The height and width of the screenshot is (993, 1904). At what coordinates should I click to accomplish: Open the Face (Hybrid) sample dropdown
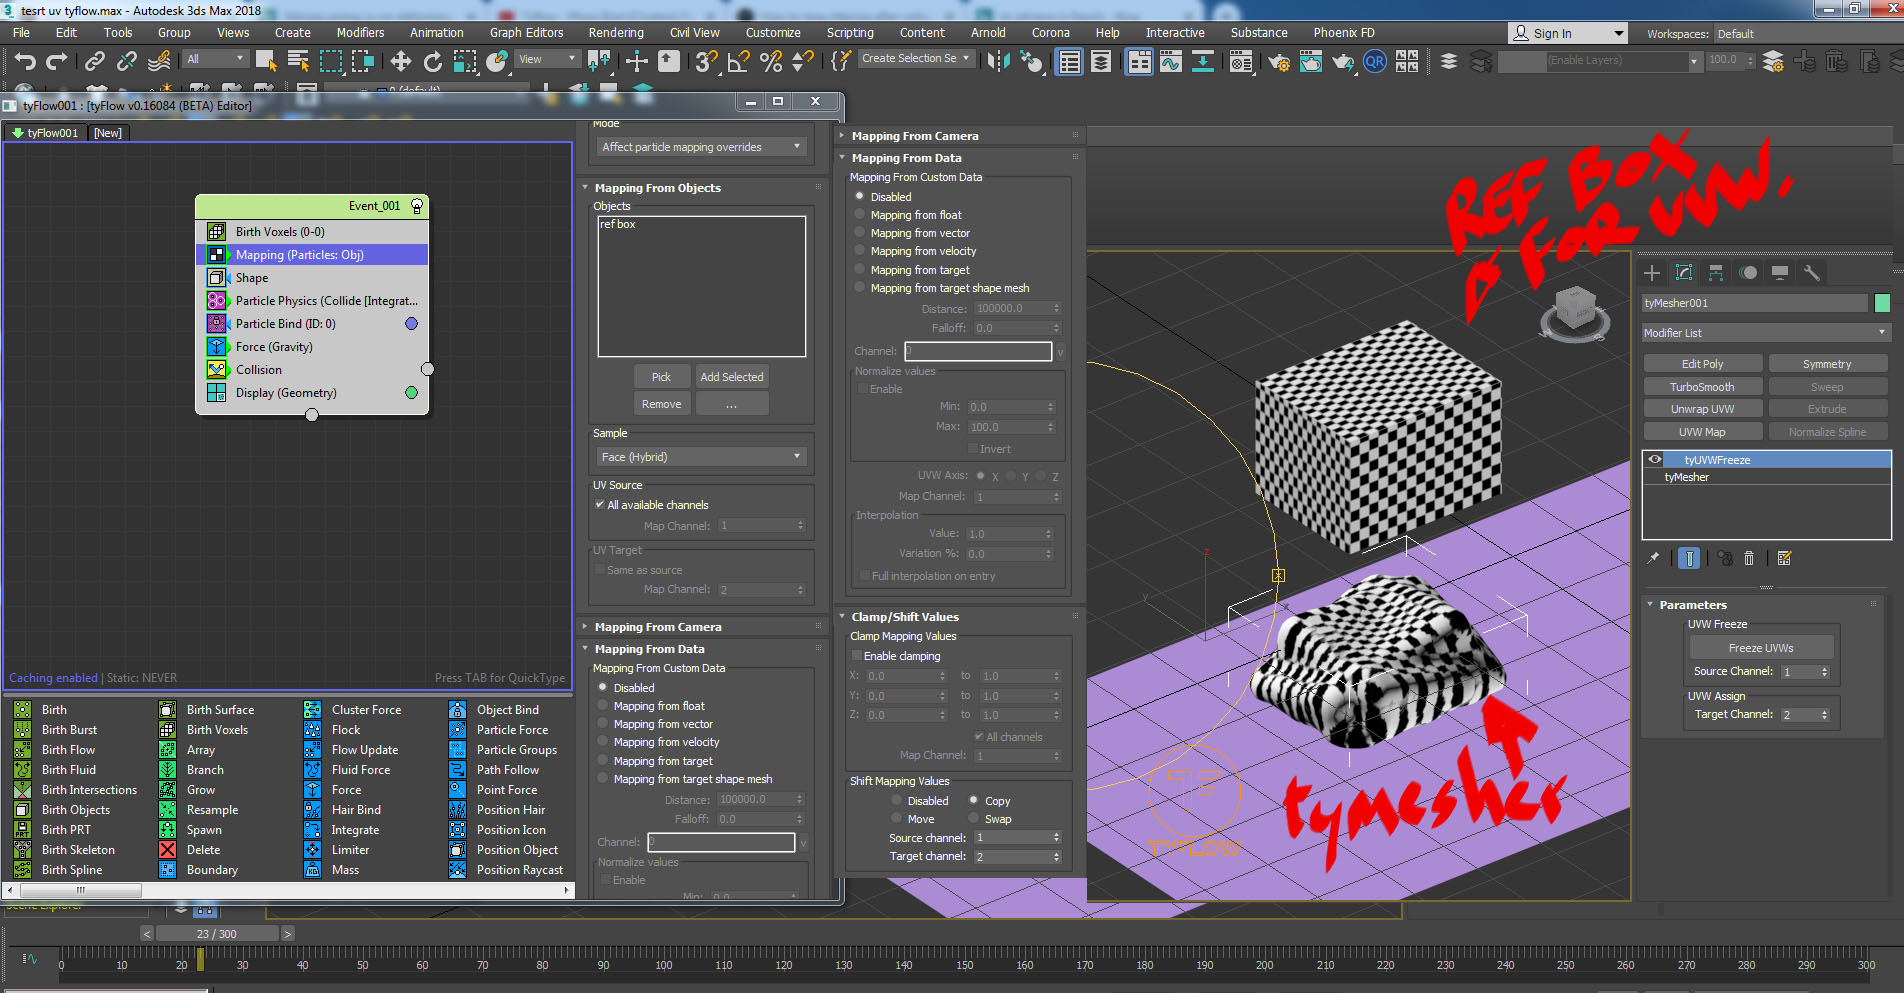pyautogui.click(x=701, y=457)
